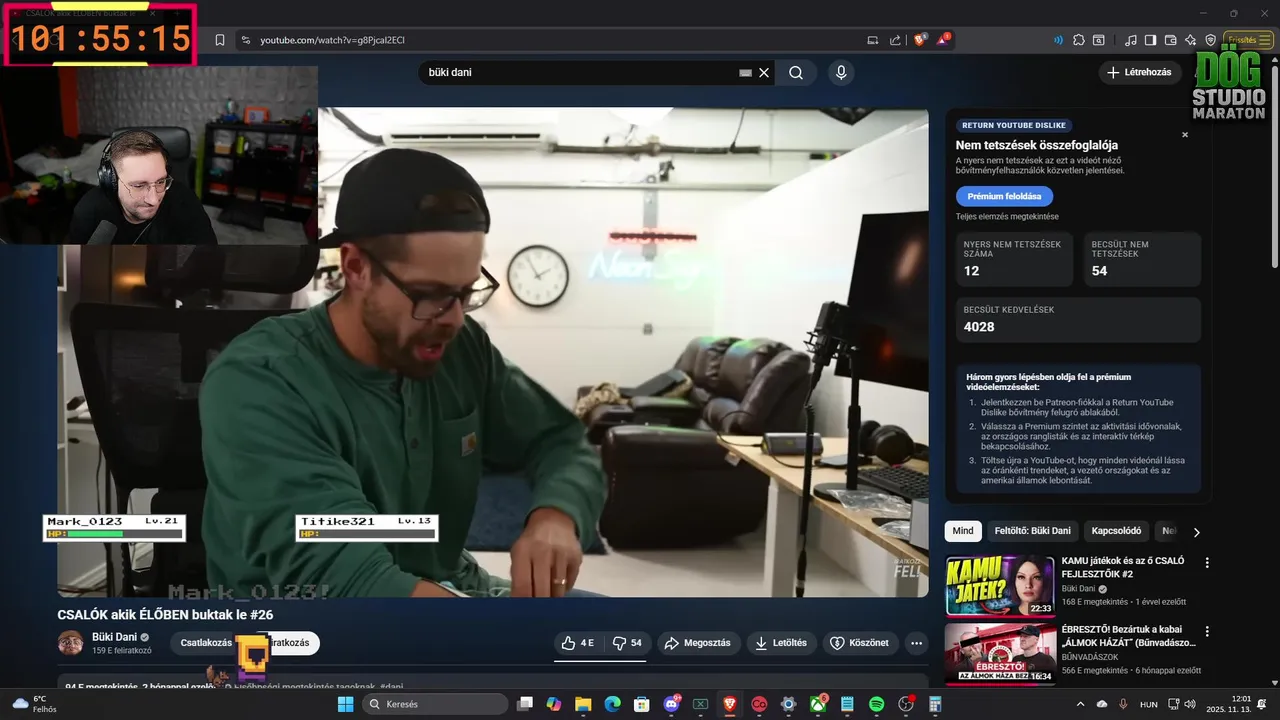
Task: Open the Leo AI sparkle icon
Action: pyautogui.click(x=1190, y=40)
